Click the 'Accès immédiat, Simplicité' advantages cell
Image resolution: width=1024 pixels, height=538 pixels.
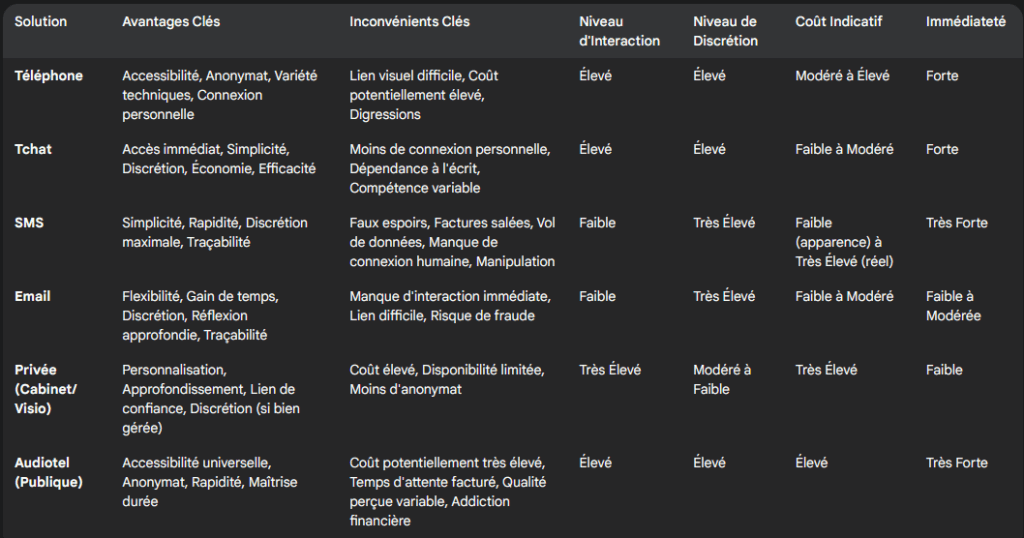(x=219, y=159)
